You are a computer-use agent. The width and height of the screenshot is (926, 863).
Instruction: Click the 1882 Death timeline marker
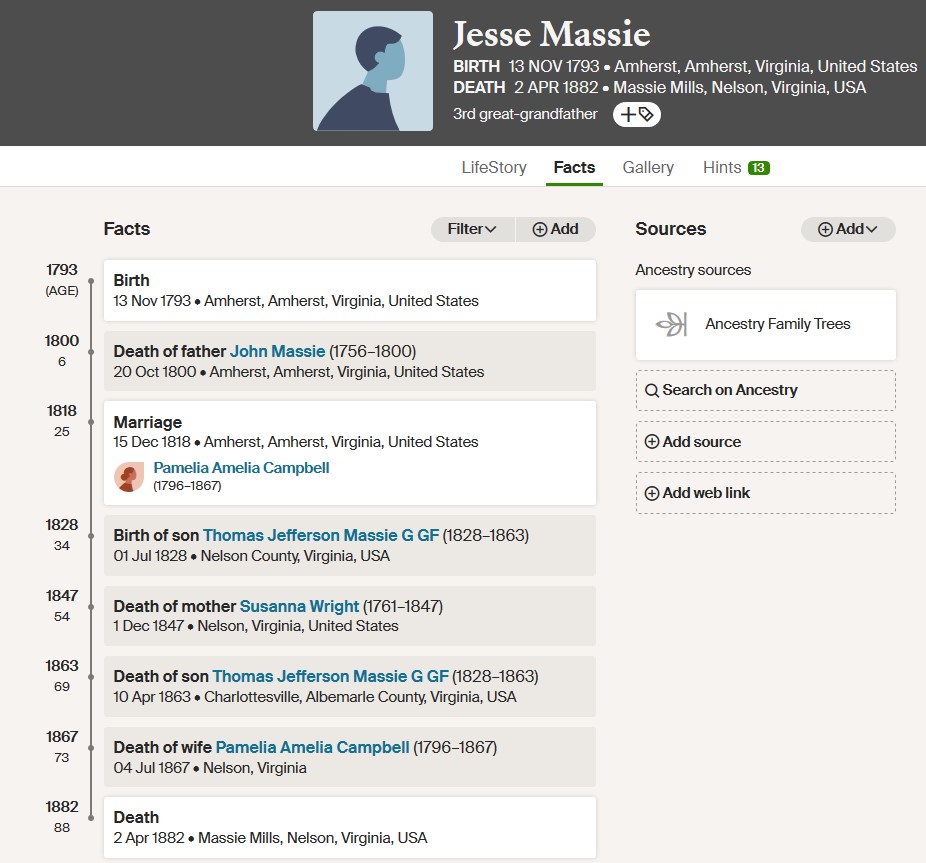91,818
